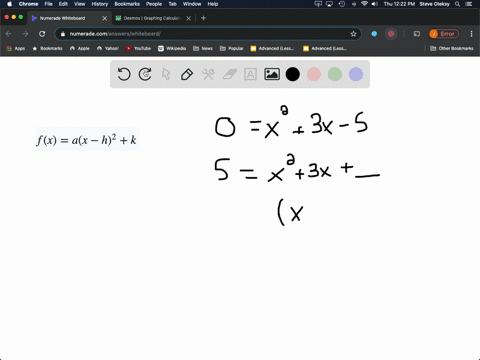Choose the pointer selection tool
Viewport: 480px width, 360px height.
(166, 74)
